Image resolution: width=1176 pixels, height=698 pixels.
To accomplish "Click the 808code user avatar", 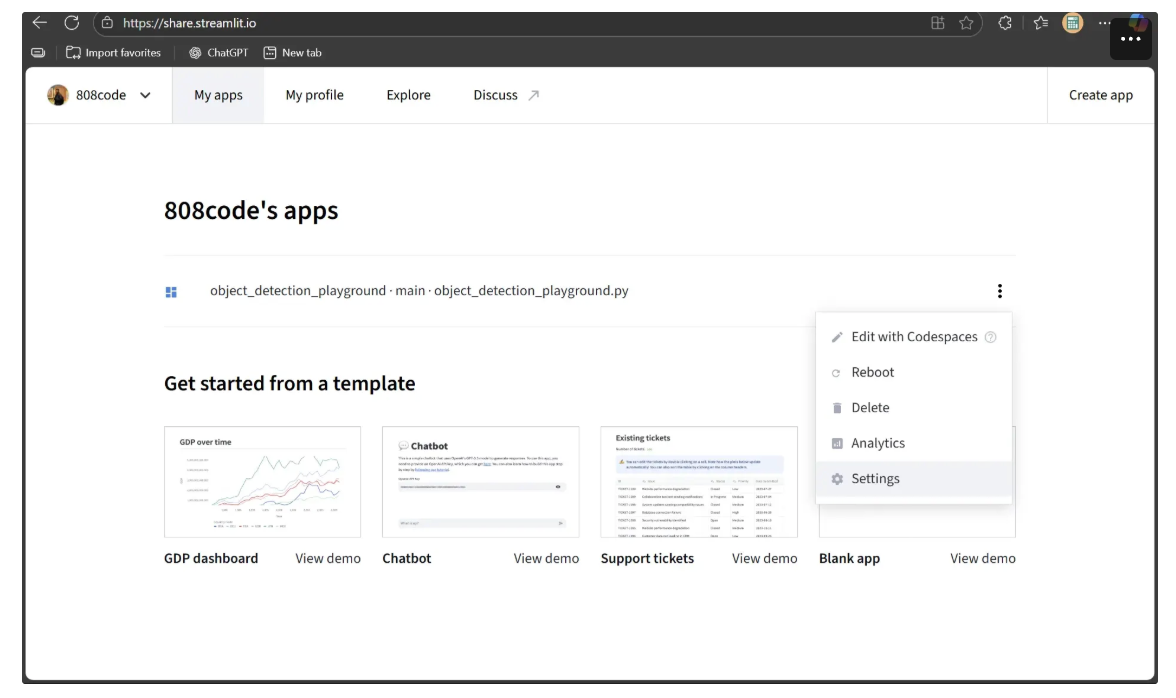I will pos(58,95).
